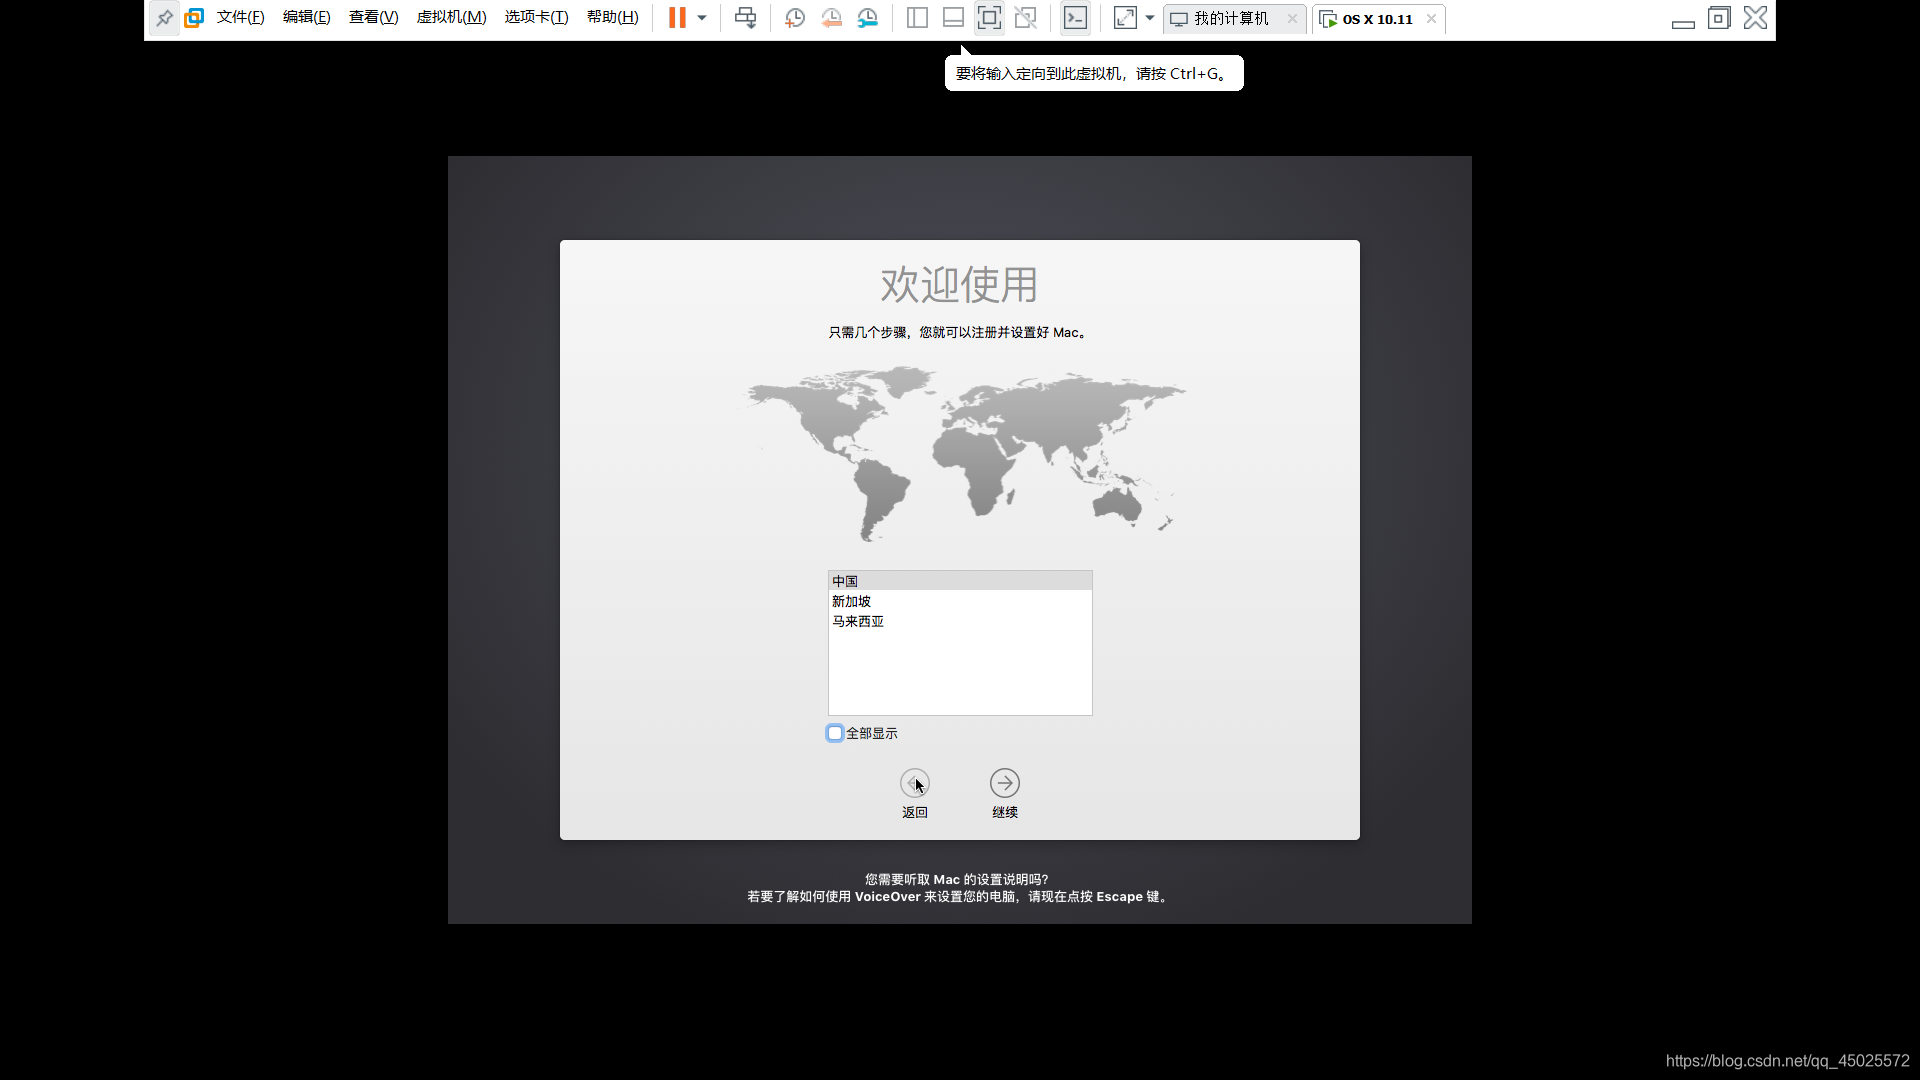The image size is (1920, 1080).
Task: Expand the pause button dropdown arrow
Action: click(x=702, y=18)
